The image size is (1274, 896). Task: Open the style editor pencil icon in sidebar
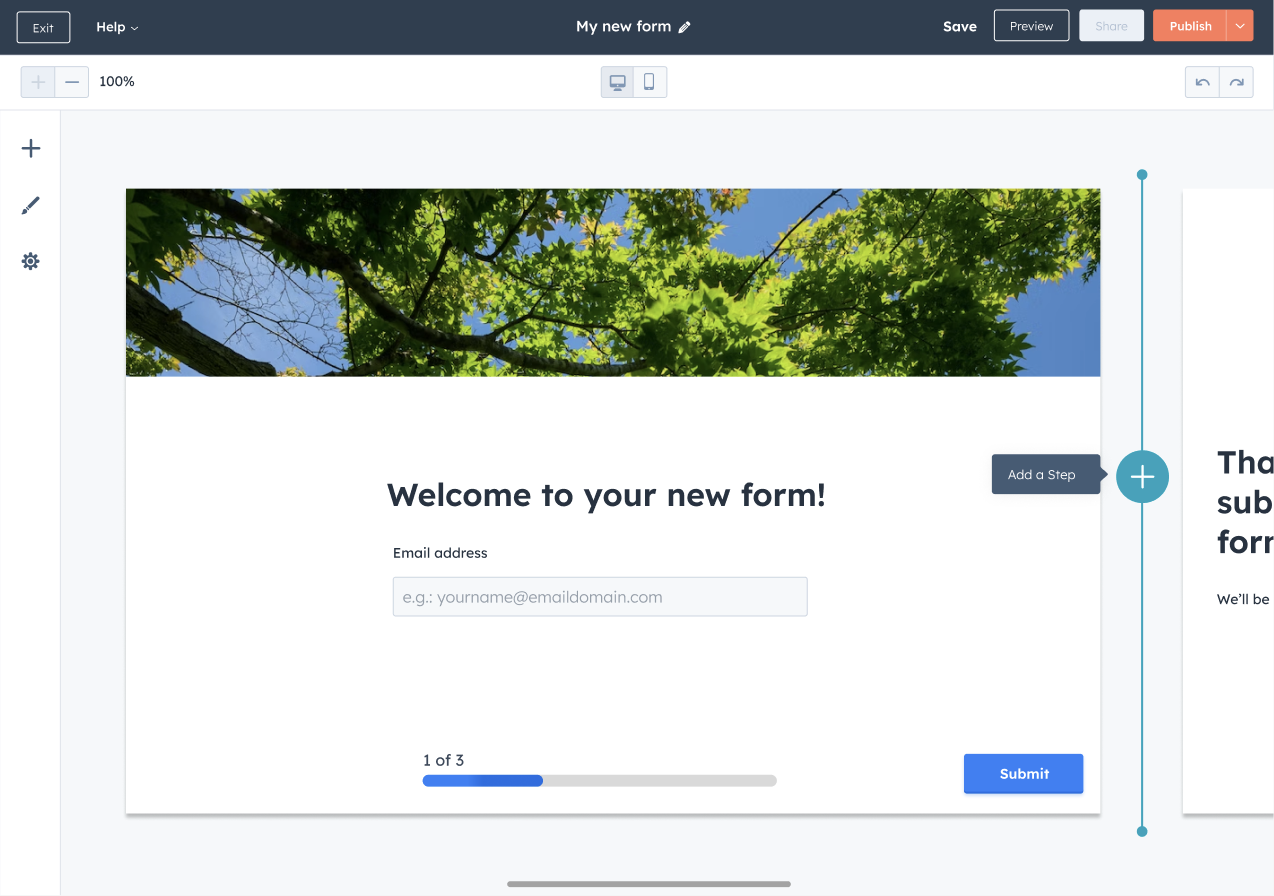click(30, 204)
